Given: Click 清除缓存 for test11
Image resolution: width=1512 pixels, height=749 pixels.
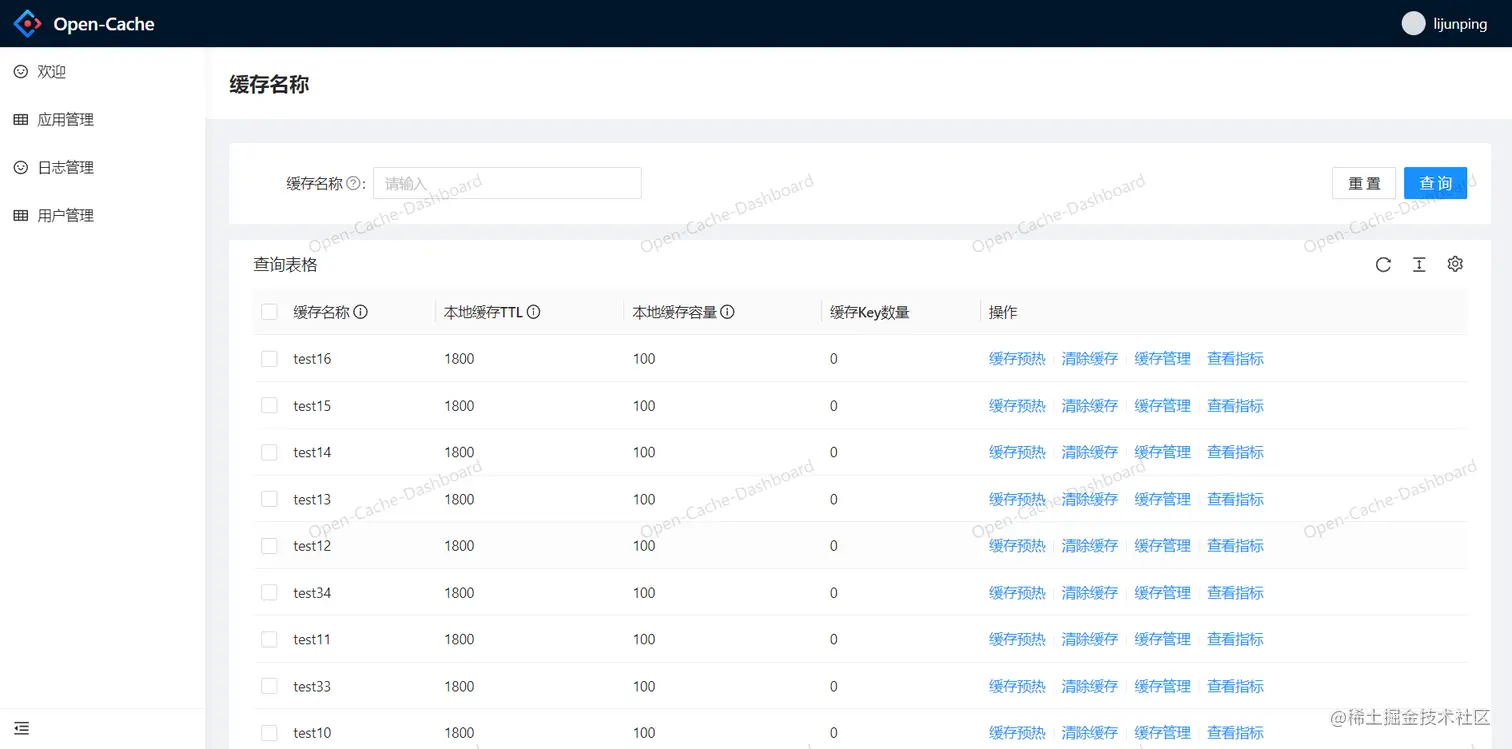Looking at the screenshot, I should click(1090, 639).
